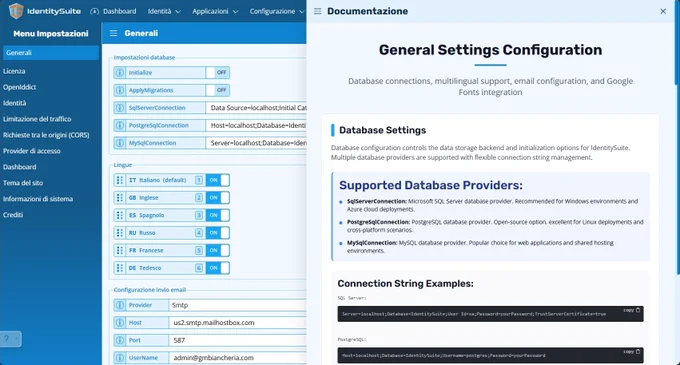Click the Host field us2.smtp.mailhostbox.com
The height and width of the screenshot is (365, 680).
coord(238,323)
